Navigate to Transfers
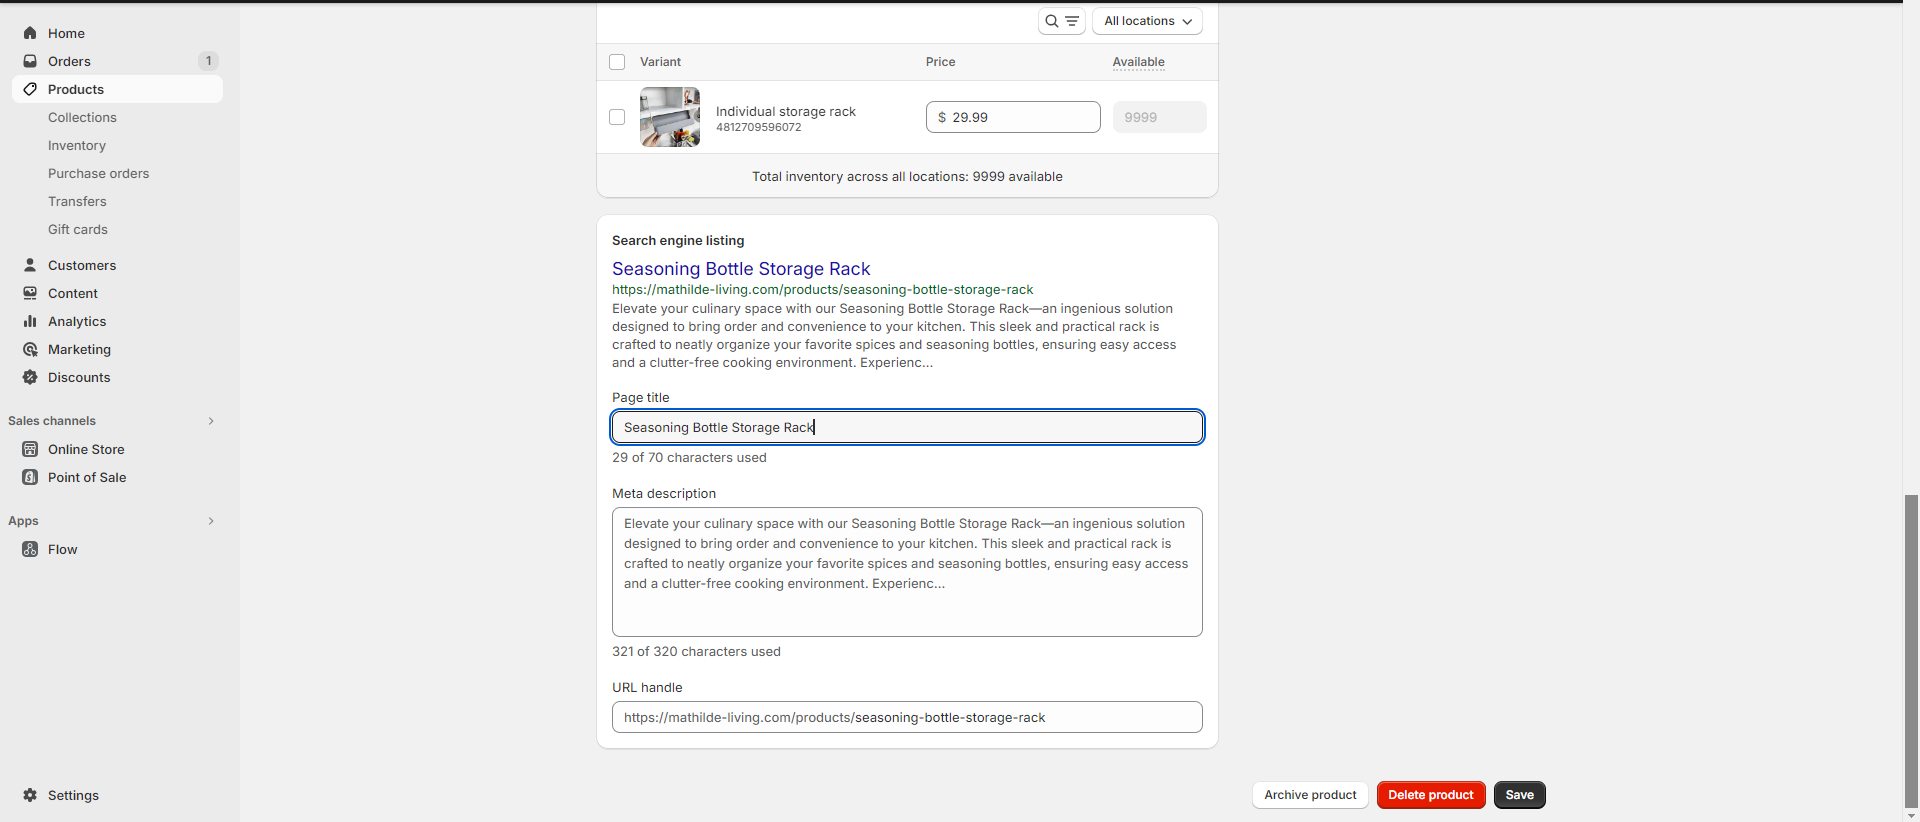 (x=77, y=201)
